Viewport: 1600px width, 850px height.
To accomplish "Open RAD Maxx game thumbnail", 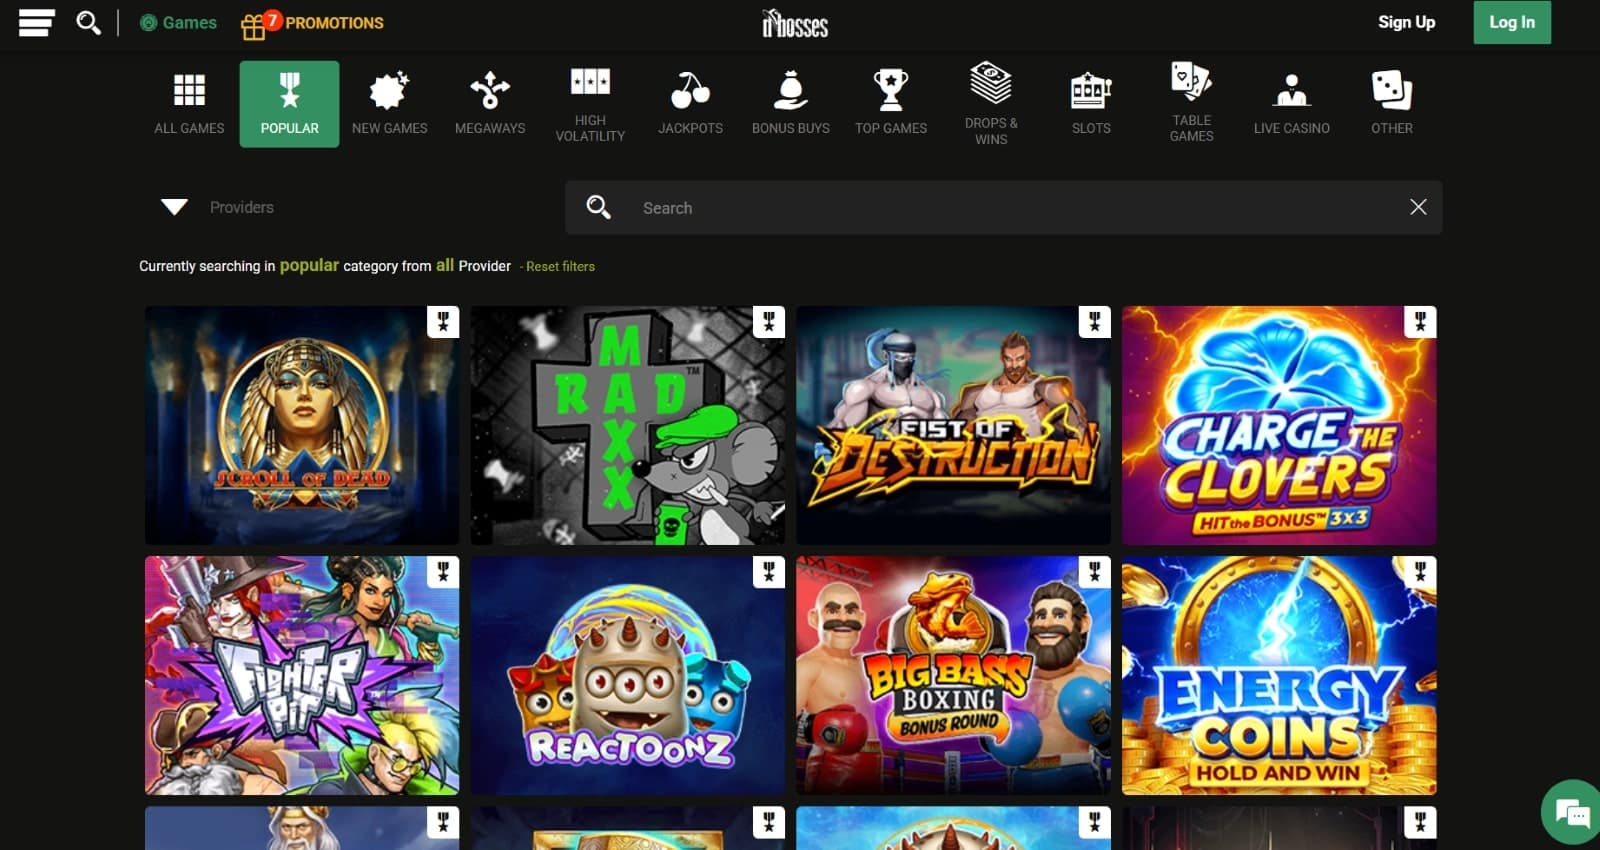I will [628, 425].
